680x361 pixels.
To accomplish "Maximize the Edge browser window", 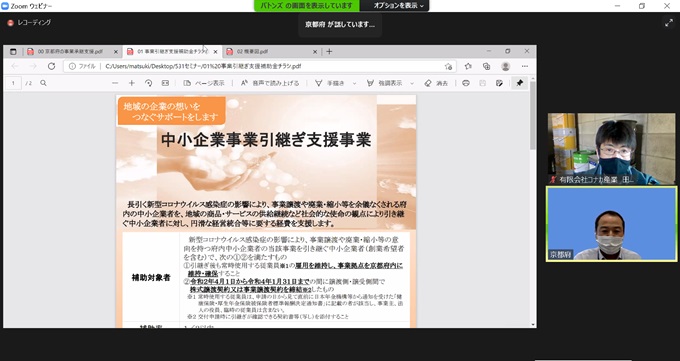I will pyautogui.click(x=508, y=51).
